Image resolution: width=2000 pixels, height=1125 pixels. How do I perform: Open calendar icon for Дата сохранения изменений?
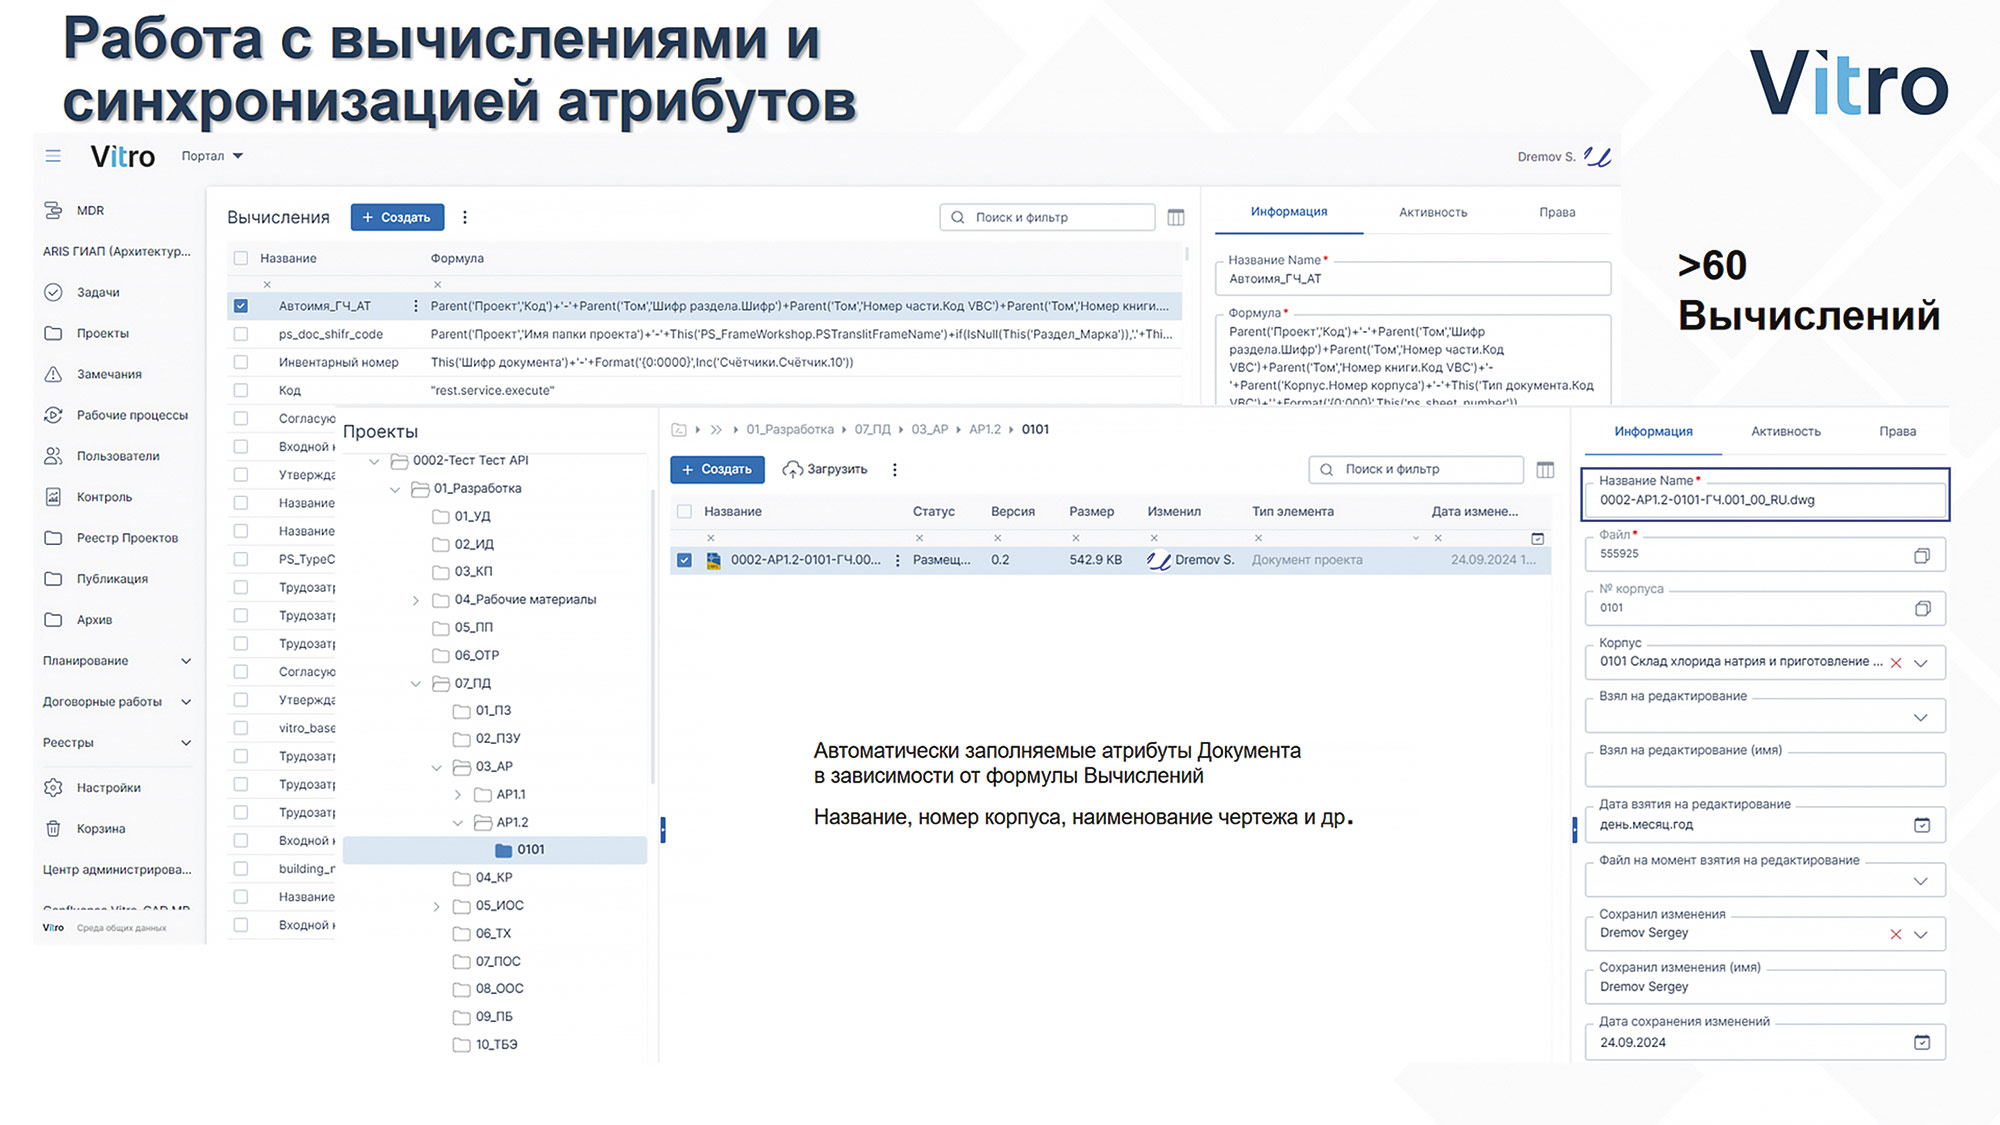click(x=1921, y=1042)
